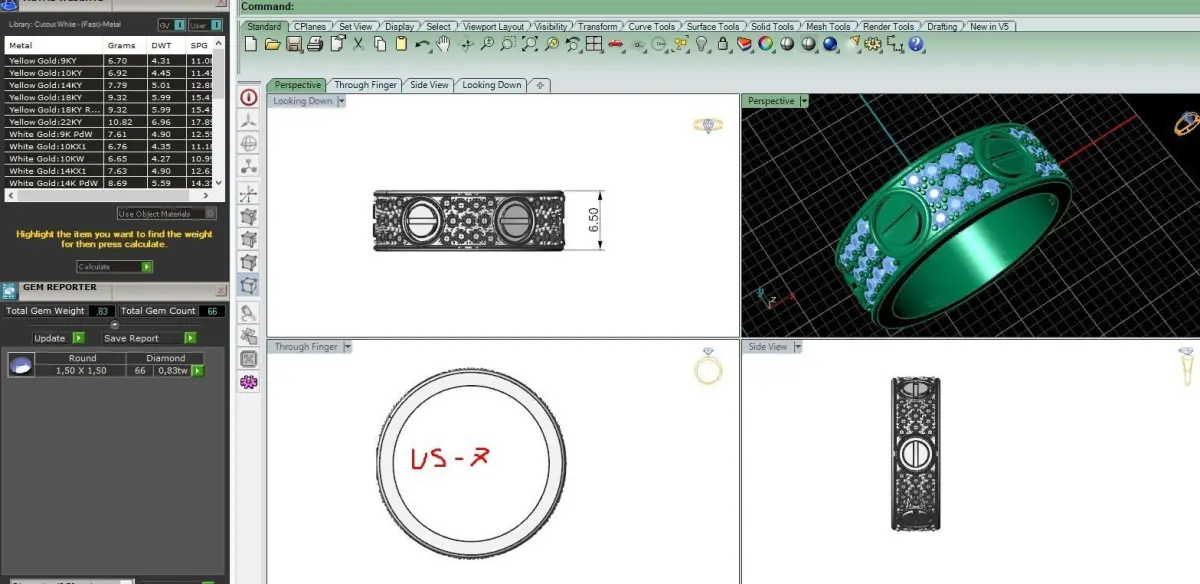Click the light bulb Hide/Show icon

(x=702, y=43)
